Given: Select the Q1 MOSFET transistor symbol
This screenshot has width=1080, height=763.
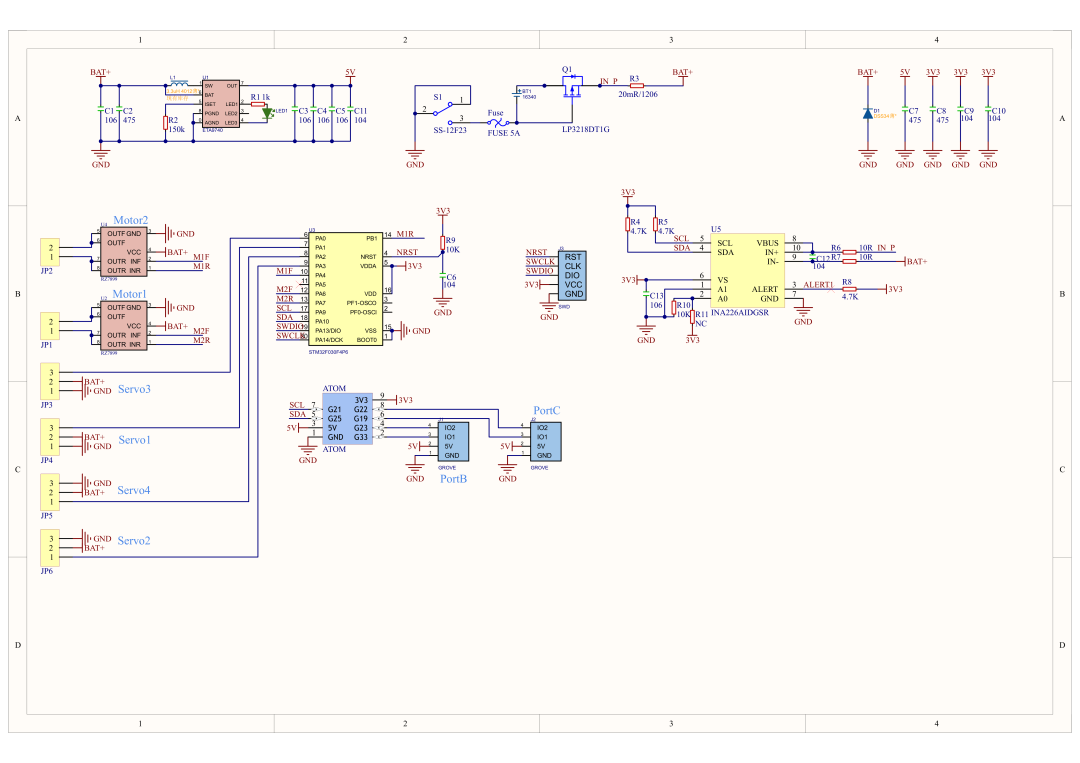Looking at the screenshot, I should (572, 86).
